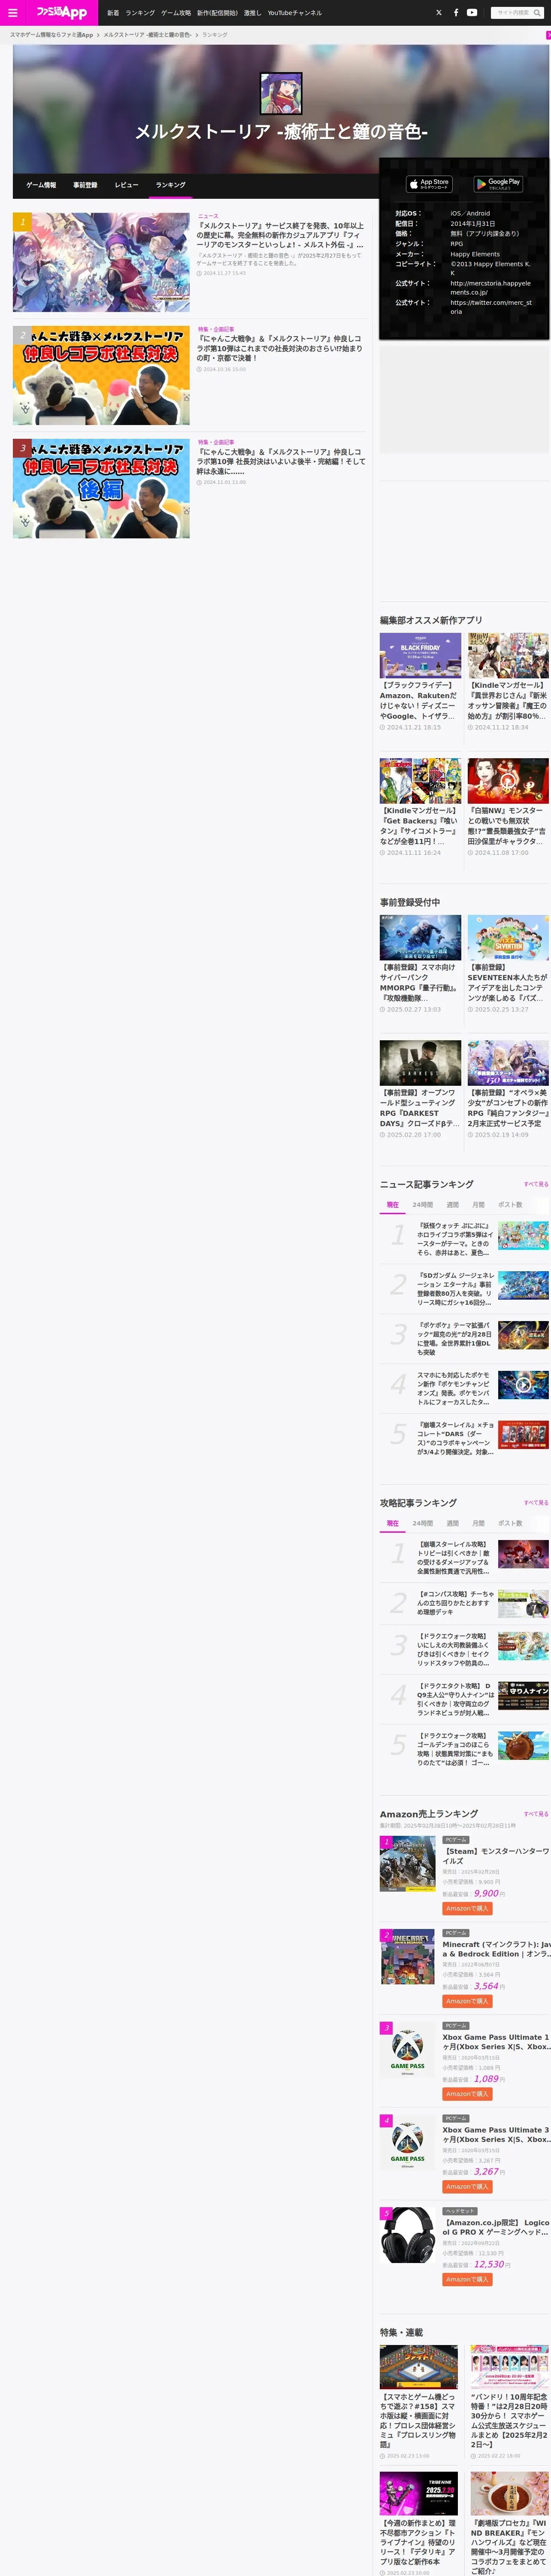
Task: Select 月間 tab in ニュース記事ランキング
Action: 478,1205
